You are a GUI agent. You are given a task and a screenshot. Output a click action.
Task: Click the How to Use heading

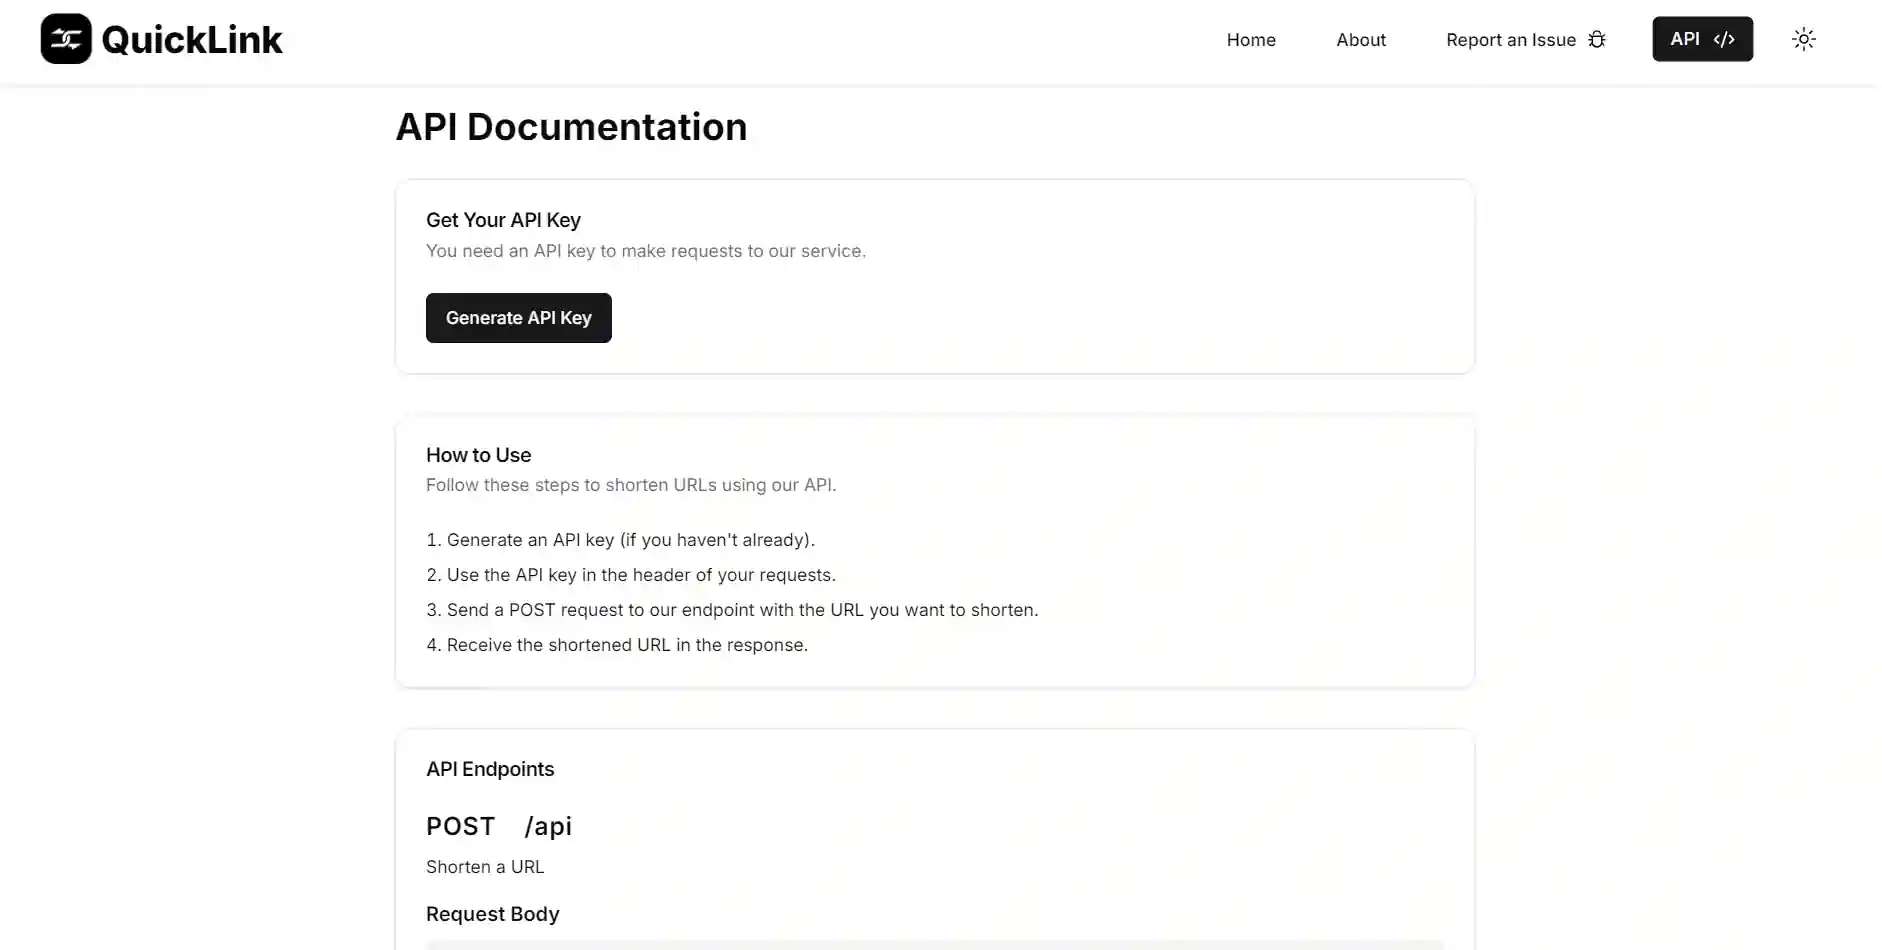click(478, 455)
